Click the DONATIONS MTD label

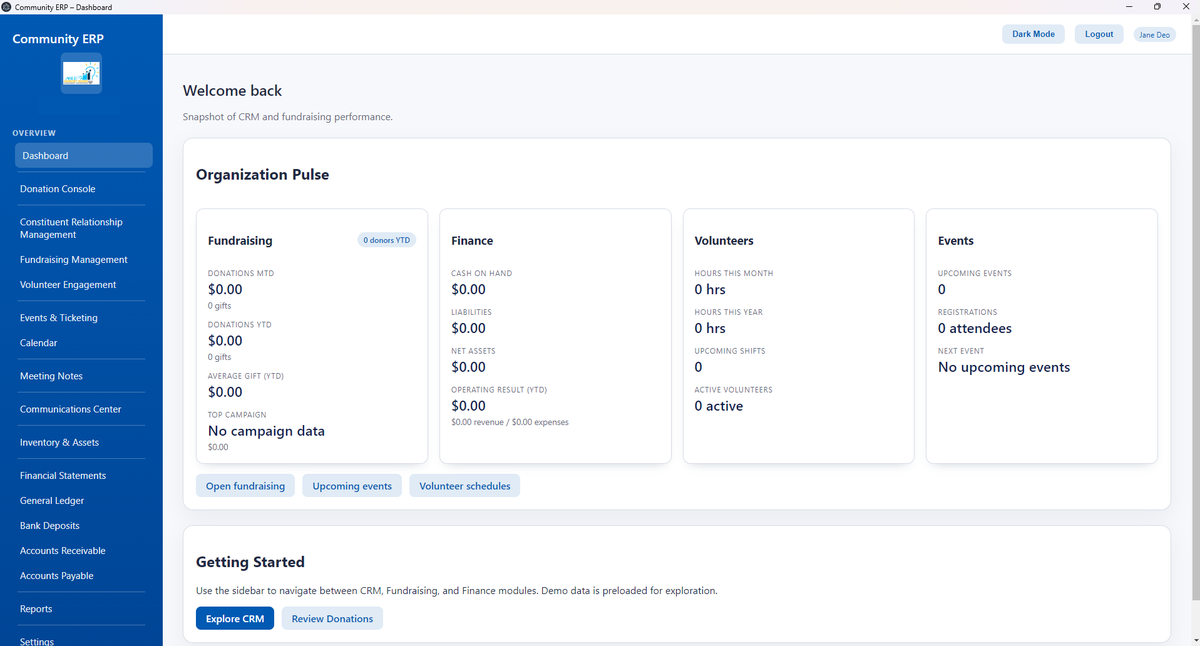(241, 273)
